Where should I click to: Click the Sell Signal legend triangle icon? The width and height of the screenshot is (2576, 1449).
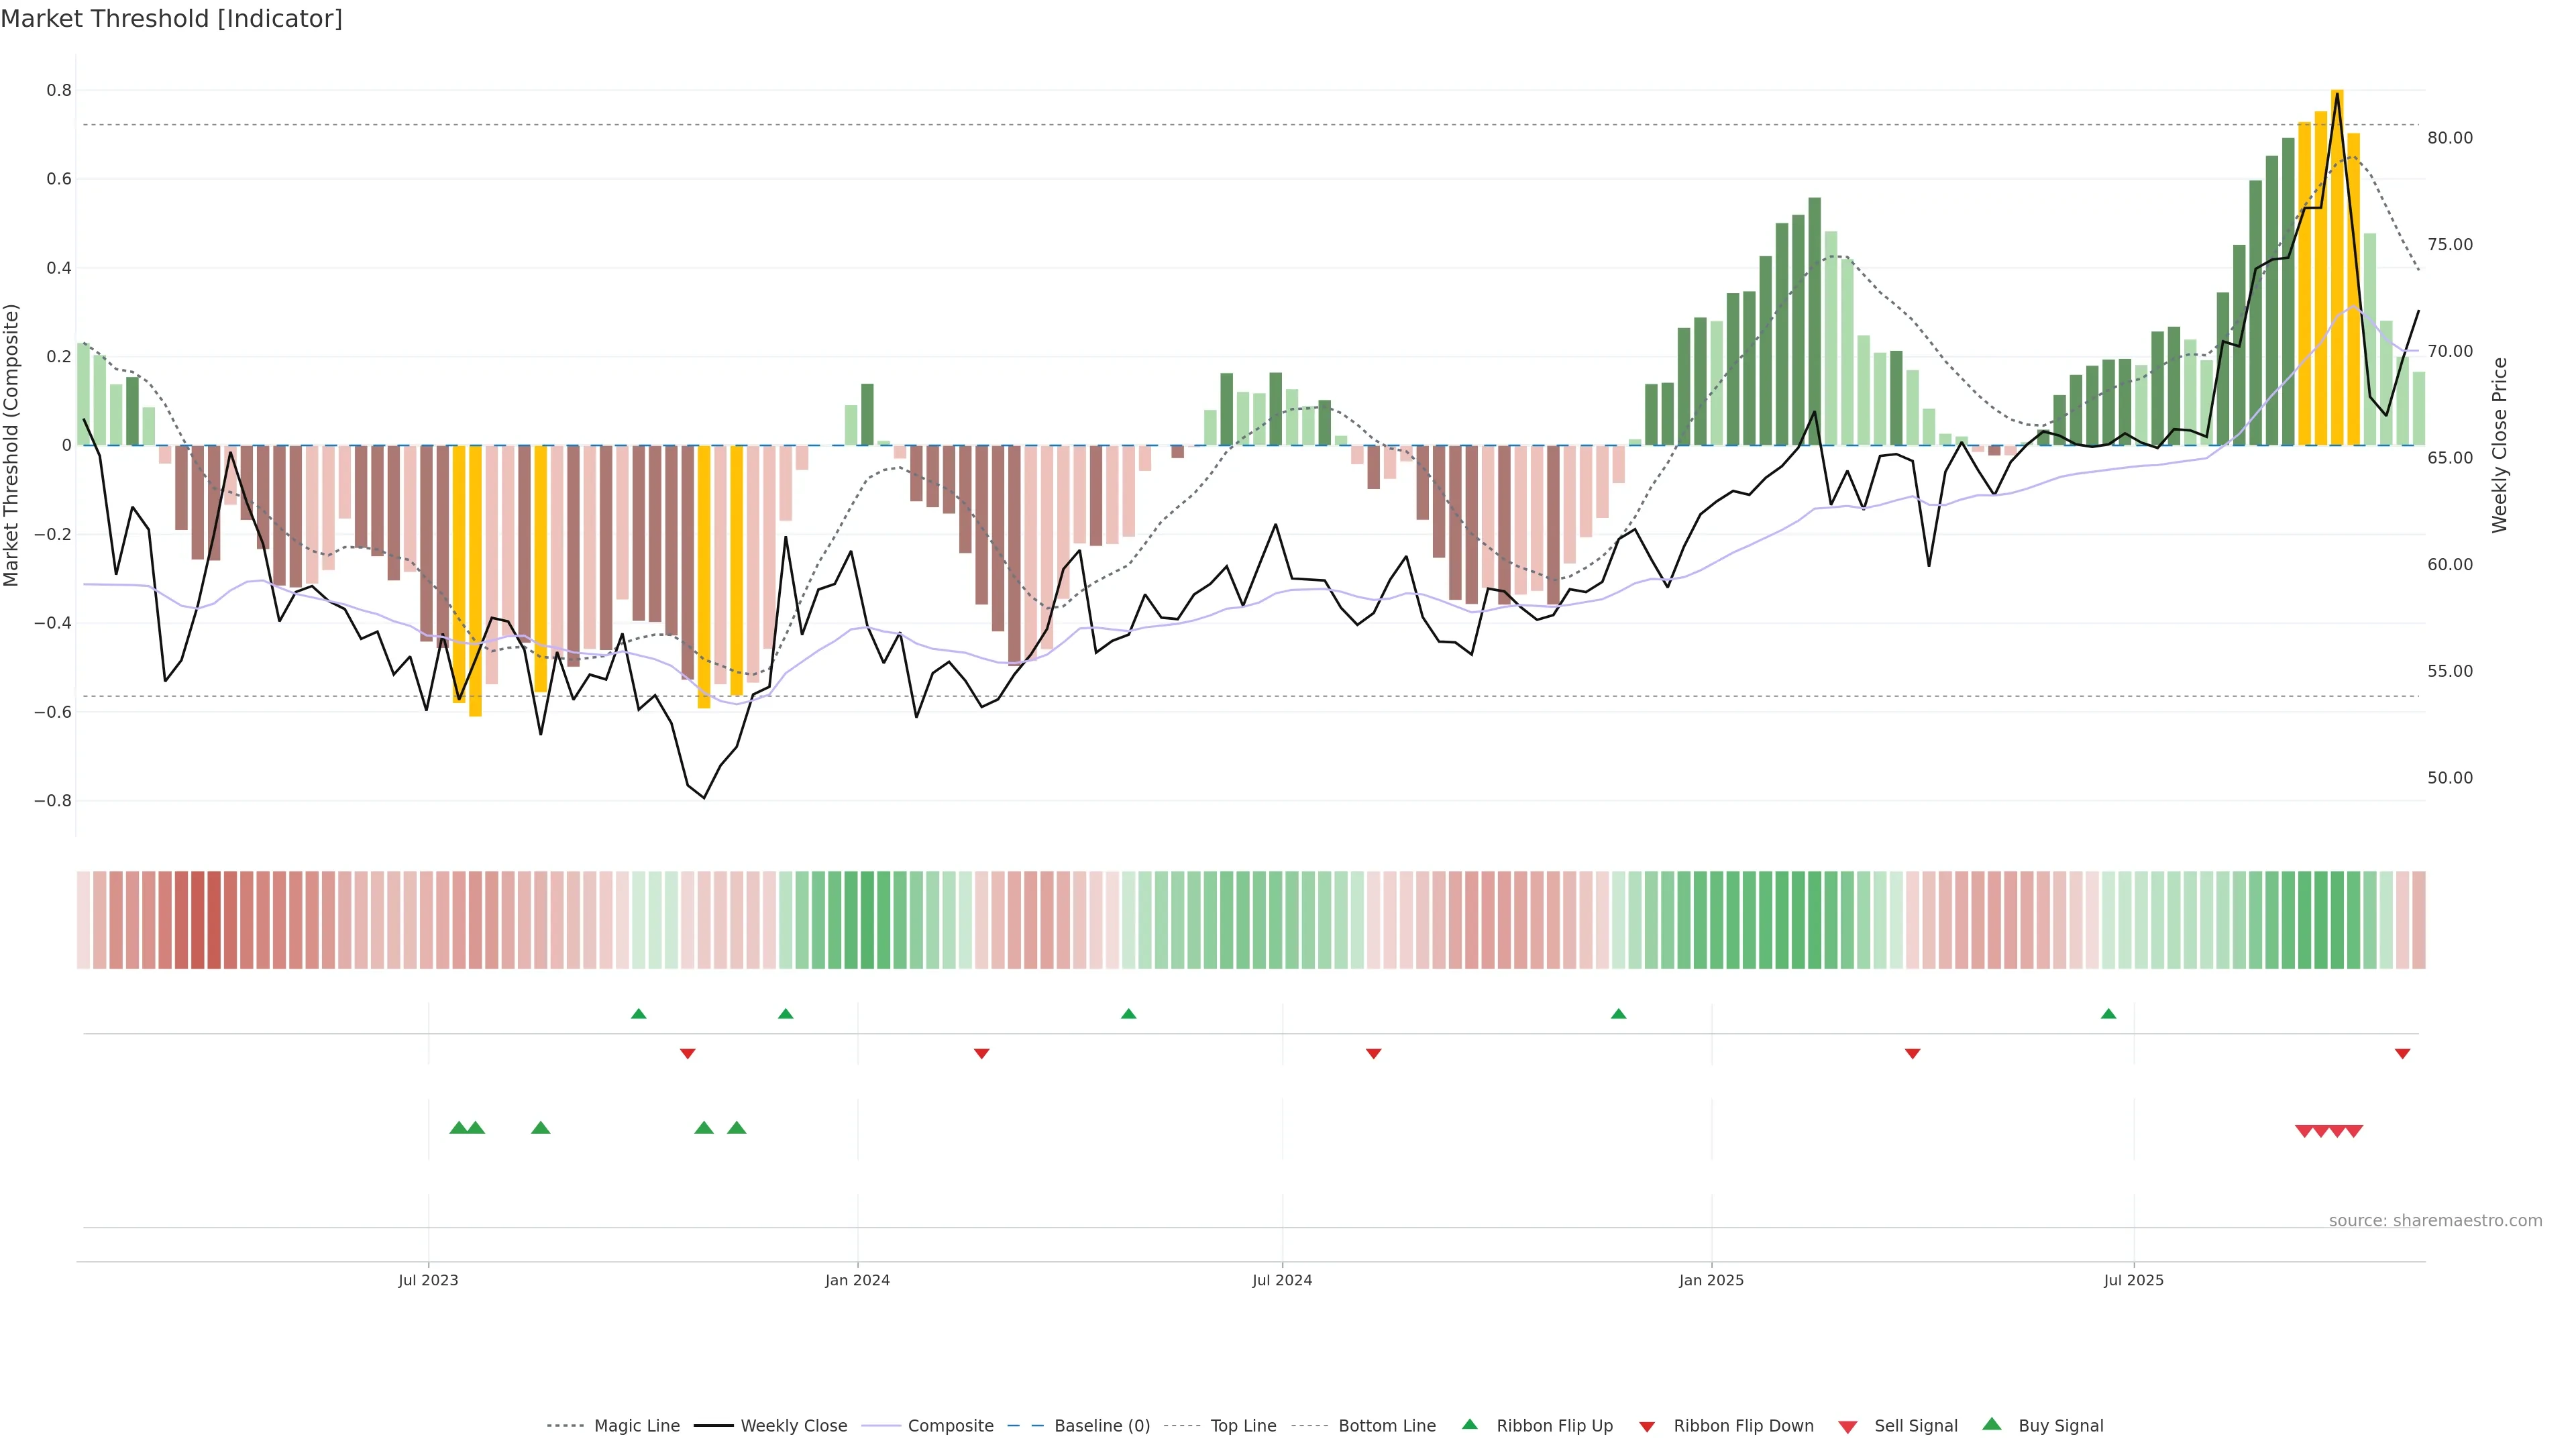[1847, 1427]
